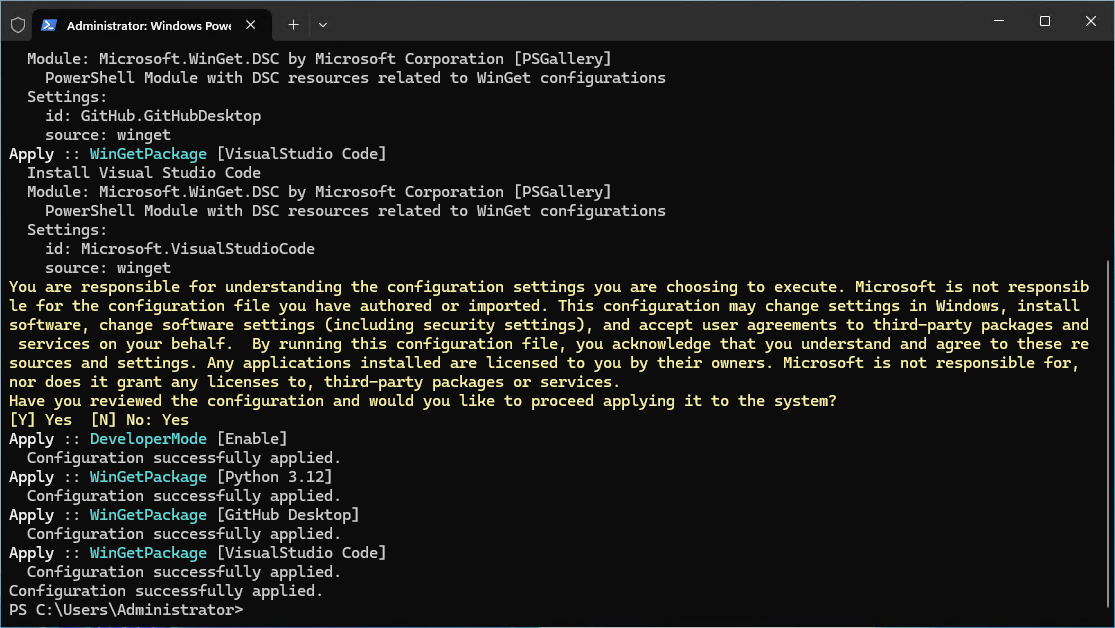Open the new tab dropdown chevron
Viewport: 1115px width, 628px height.
[x=322, y=24]
